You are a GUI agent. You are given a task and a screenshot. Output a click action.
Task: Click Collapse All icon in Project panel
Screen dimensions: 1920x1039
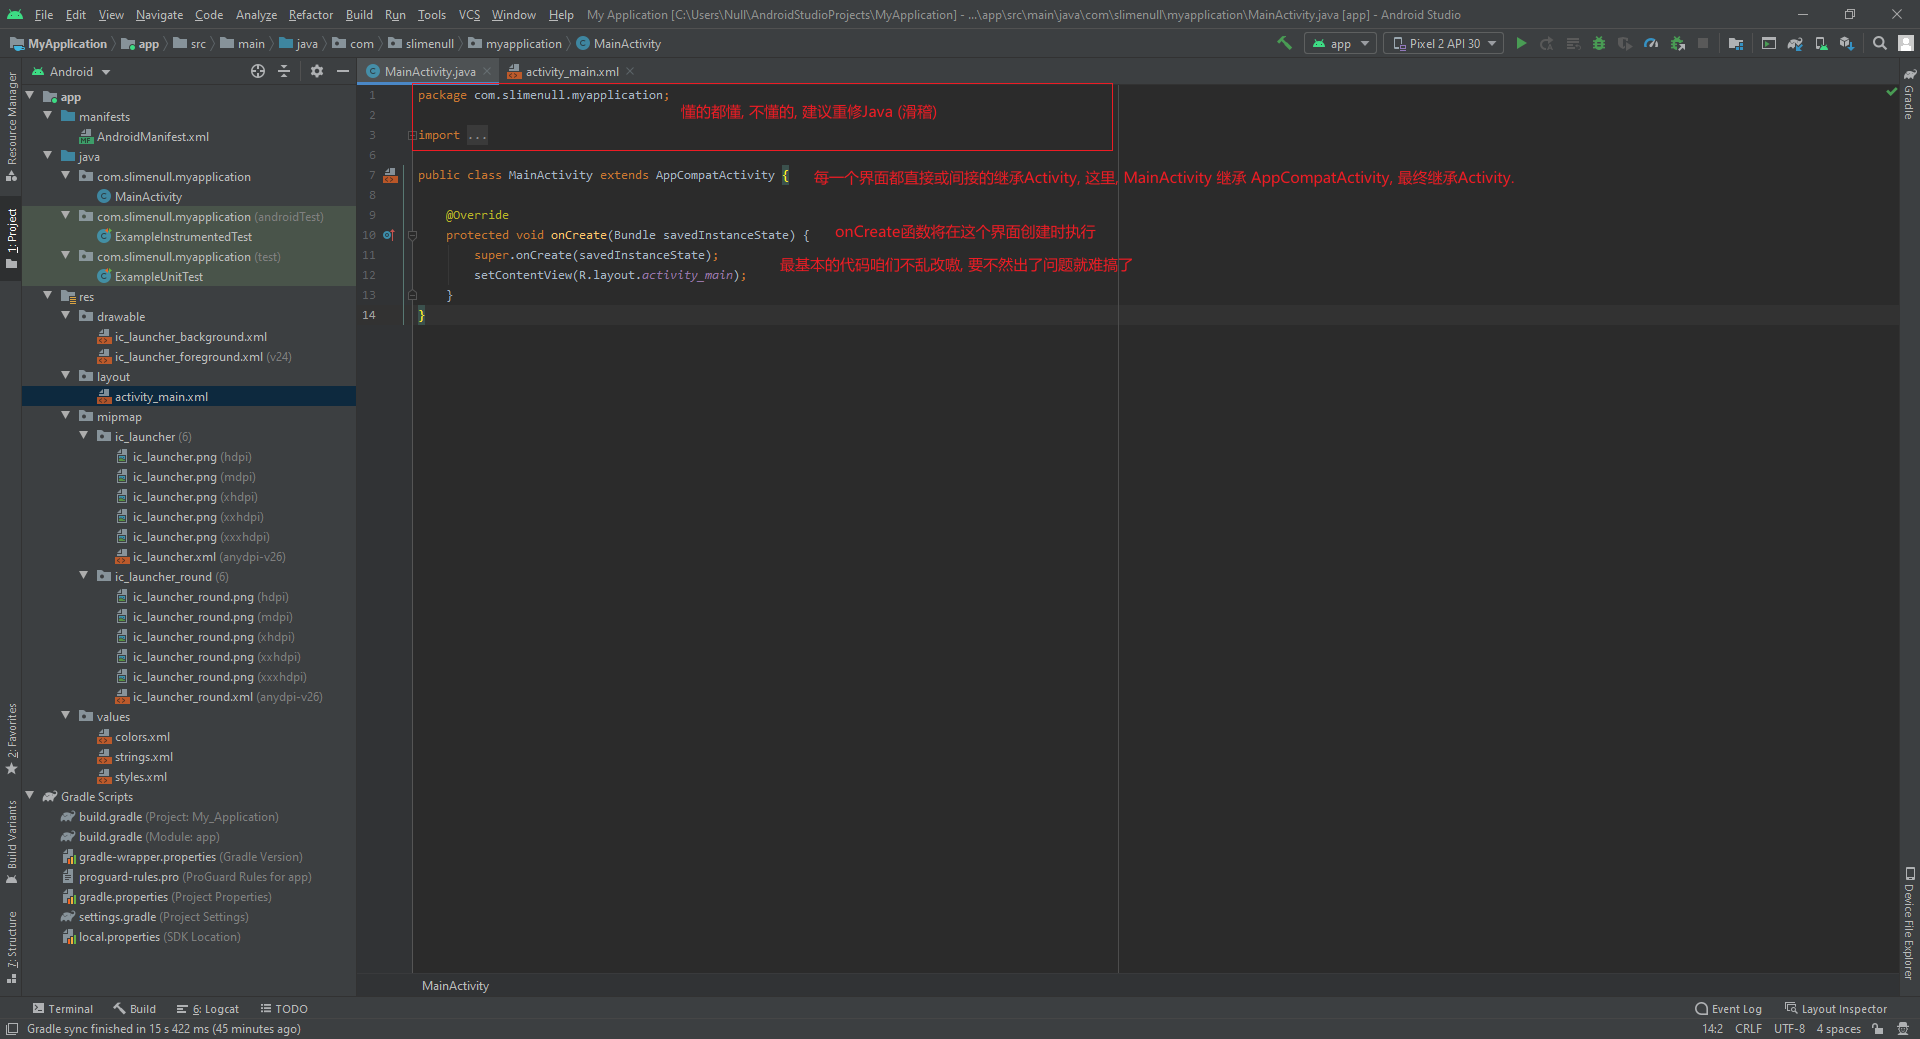[x=284, y=71]
